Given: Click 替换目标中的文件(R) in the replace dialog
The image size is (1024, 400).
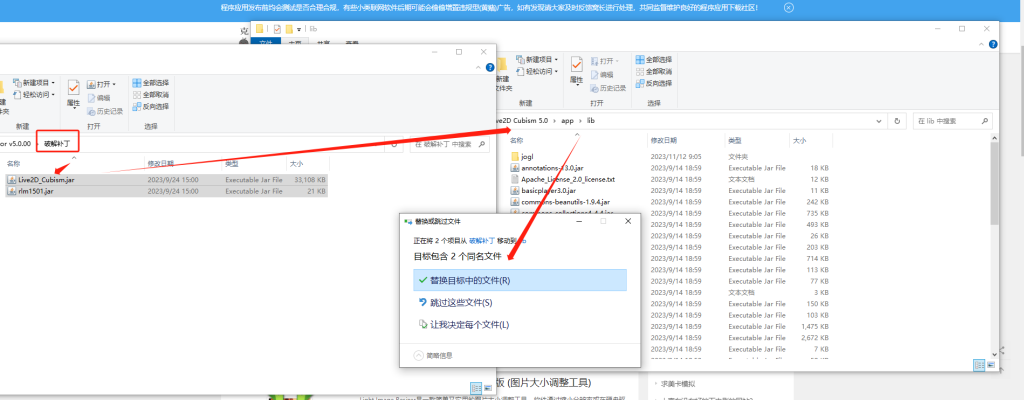Looking at the screenshot, I should tap(520, 280).
